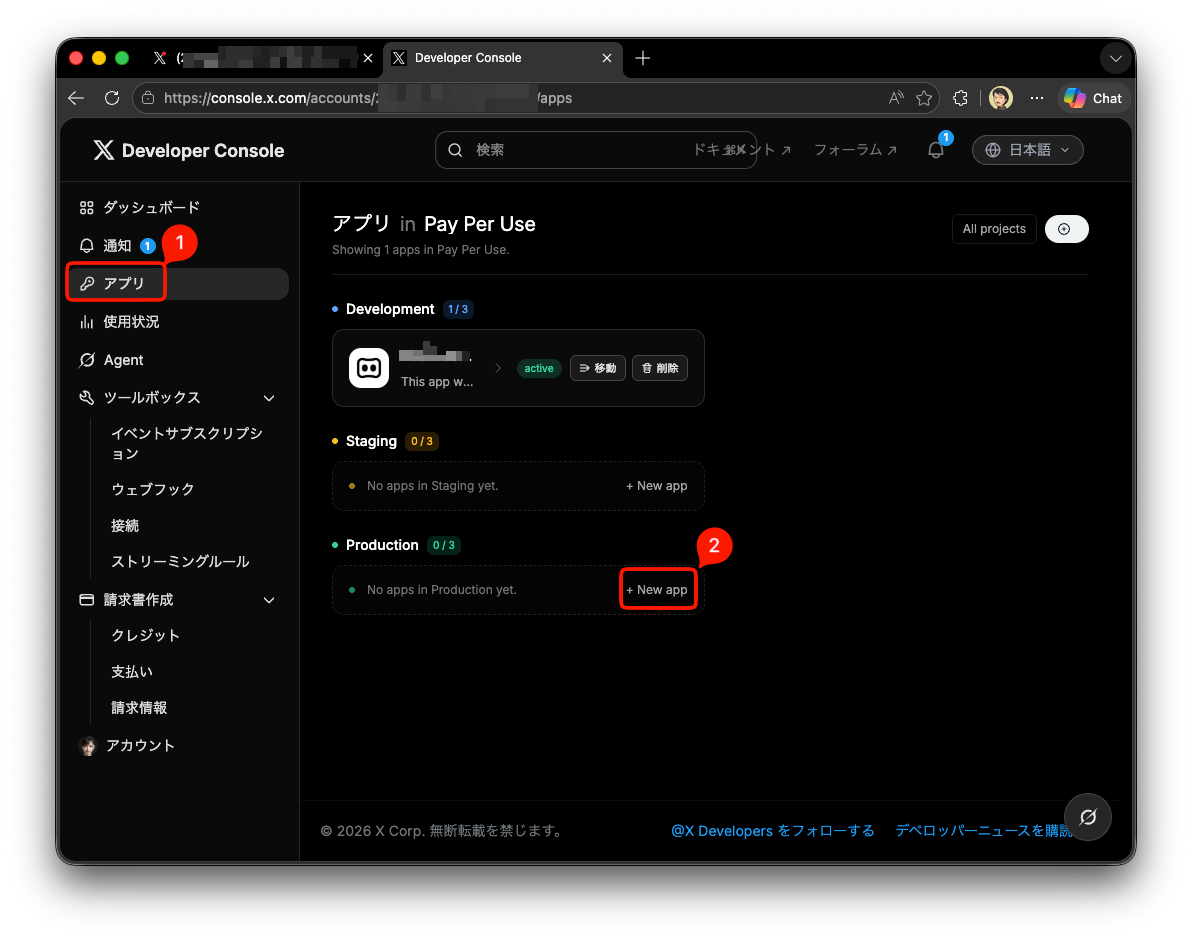Open イベントサブスクリプション item
Image resolution: width=1192 pixels, height=939 pixels.
(187, 443)
